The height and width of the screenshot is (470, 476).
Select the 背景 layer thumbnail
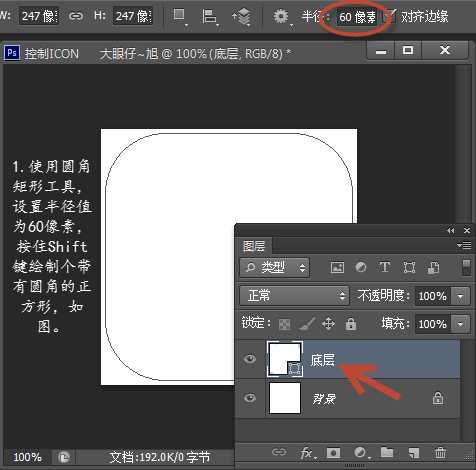pos(285,398)
